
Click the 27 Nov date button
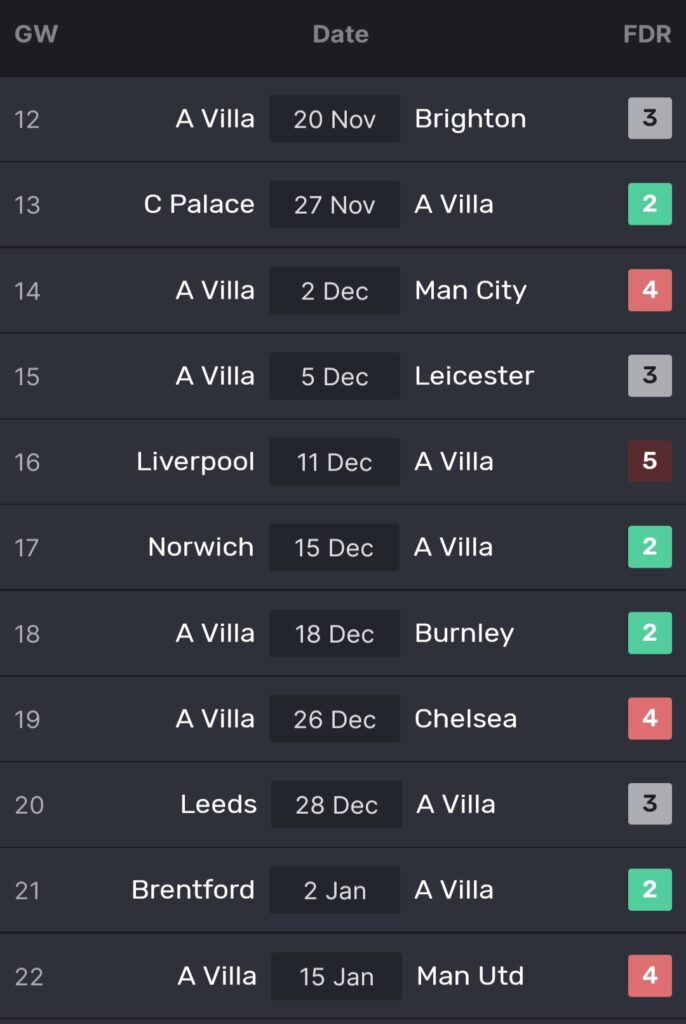334,205
